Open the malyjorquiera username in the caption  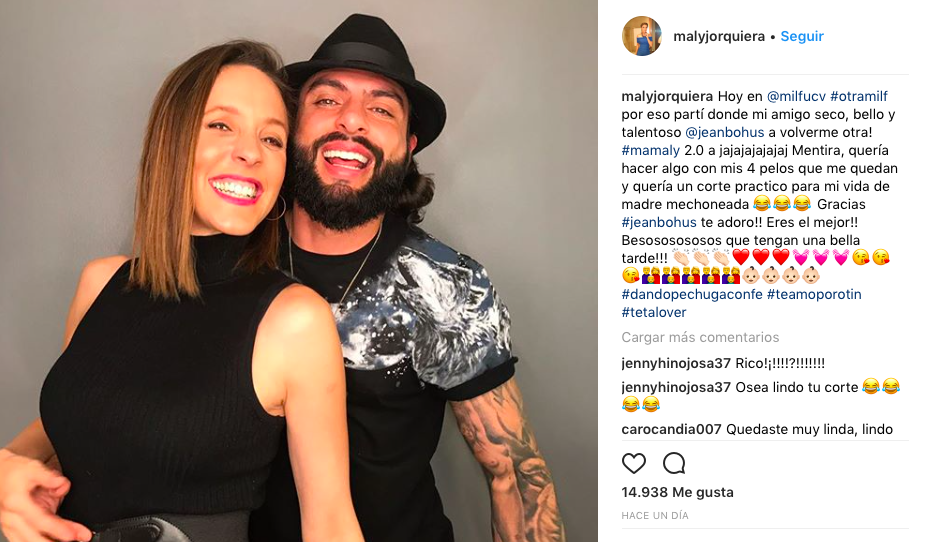(x=668, y=96)
